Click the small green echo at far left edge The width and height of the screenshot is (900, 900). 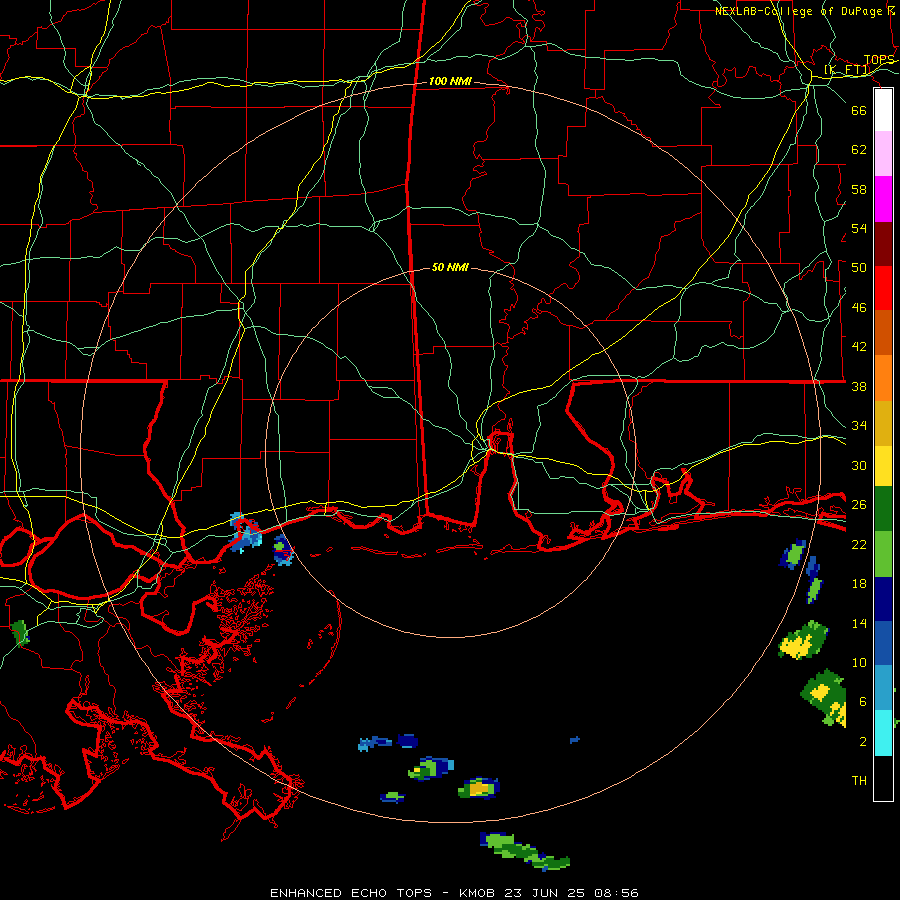point(20,633)
